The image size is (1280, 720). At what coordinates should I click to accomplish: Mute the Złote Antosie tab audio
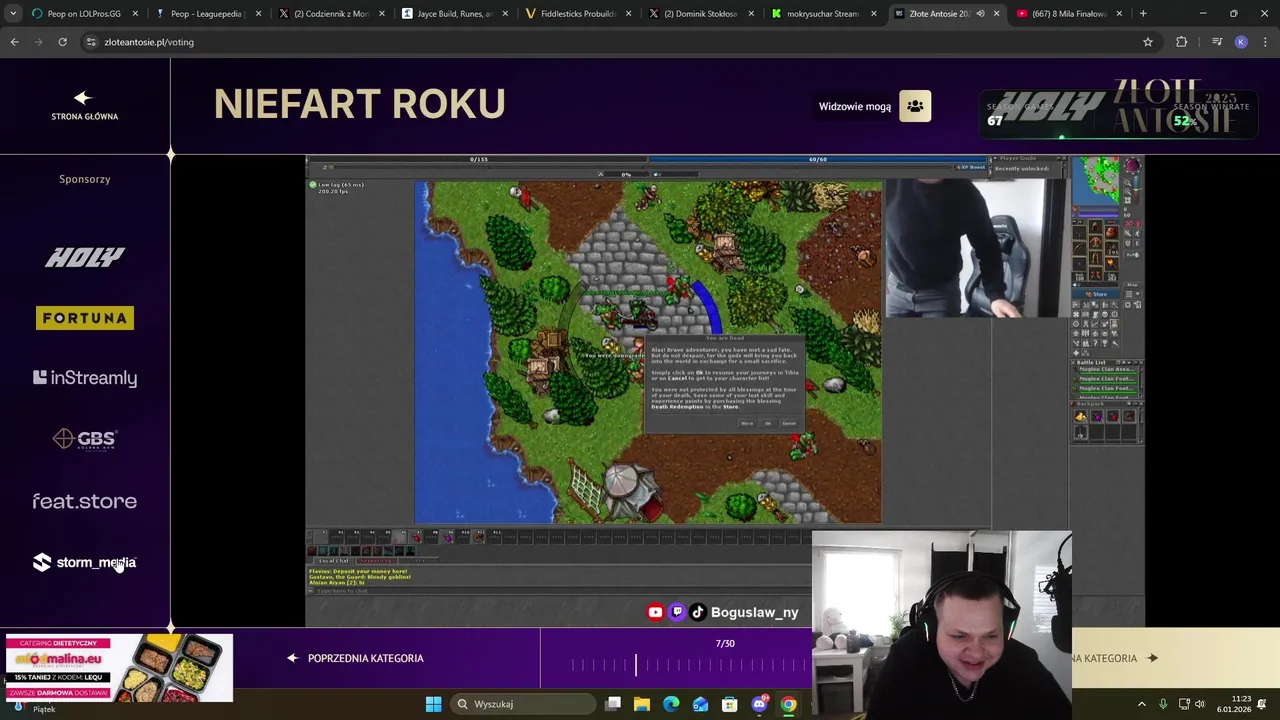point(980,14)
